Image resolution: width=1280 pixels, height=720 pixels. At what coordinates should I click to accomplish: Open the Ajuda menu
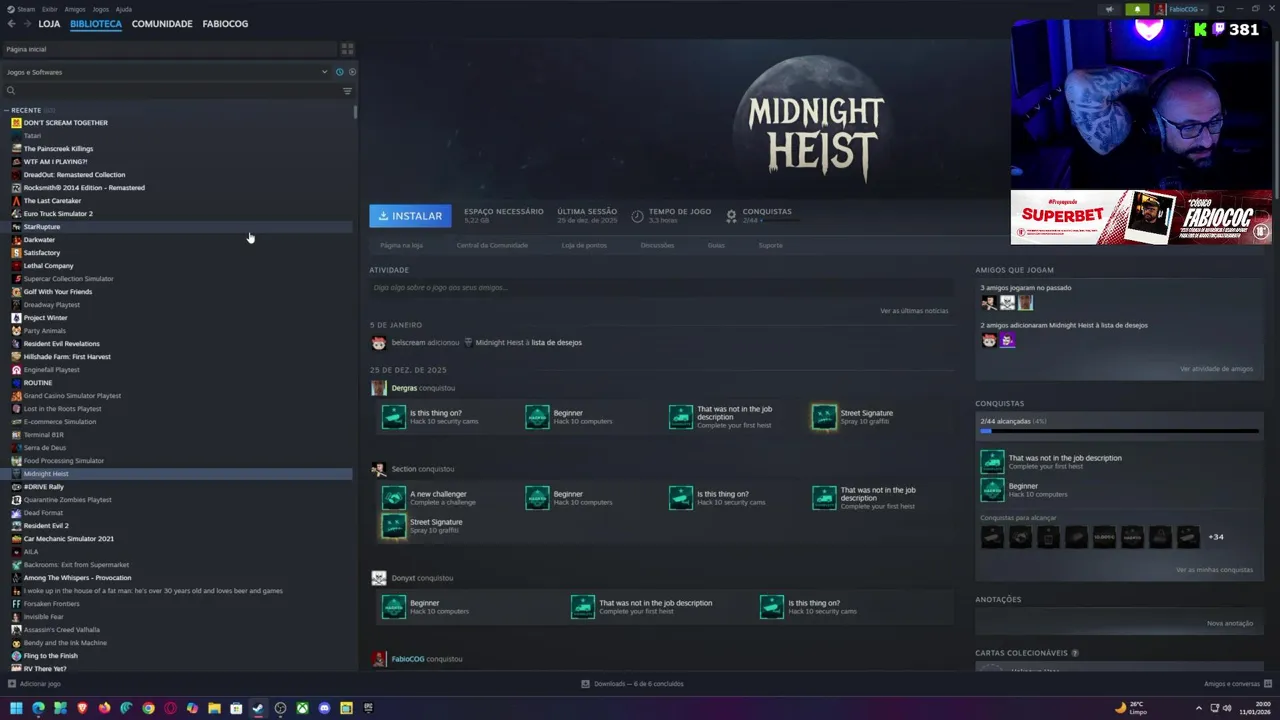pyautogui.click(x=124, y=9)
